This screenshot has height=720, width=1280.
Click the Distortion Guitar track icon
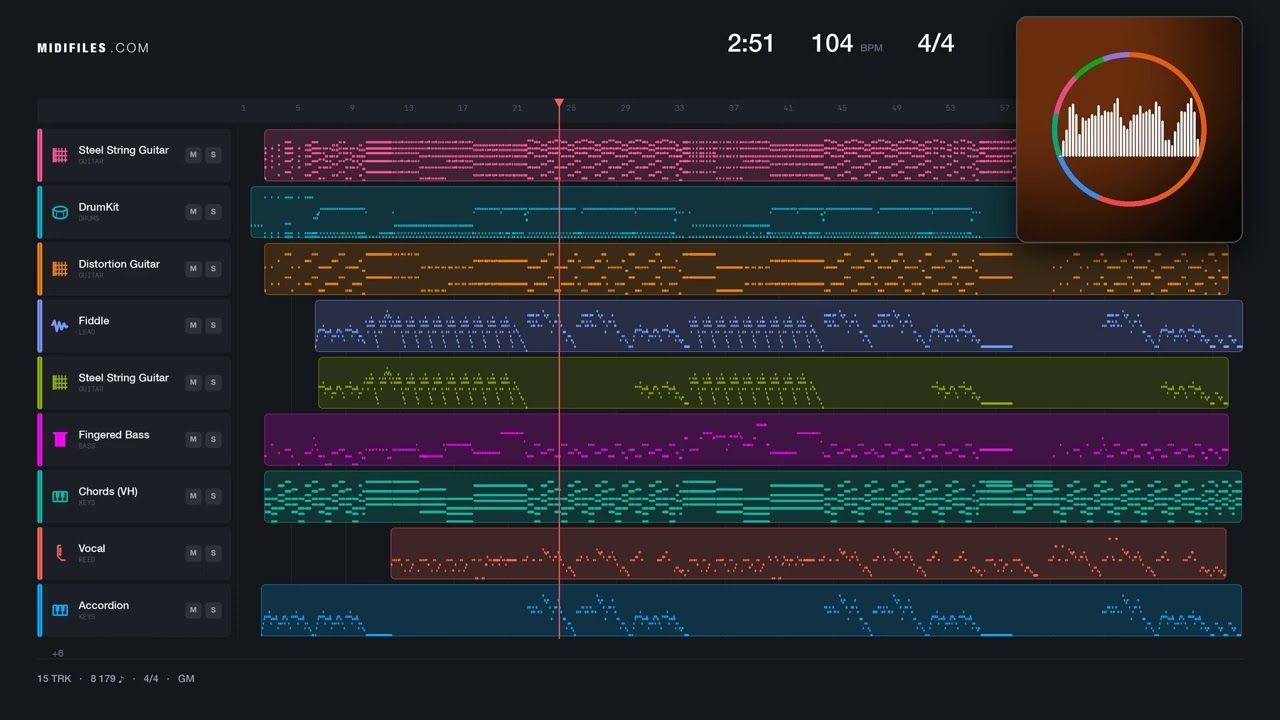(x=59, y=269)
